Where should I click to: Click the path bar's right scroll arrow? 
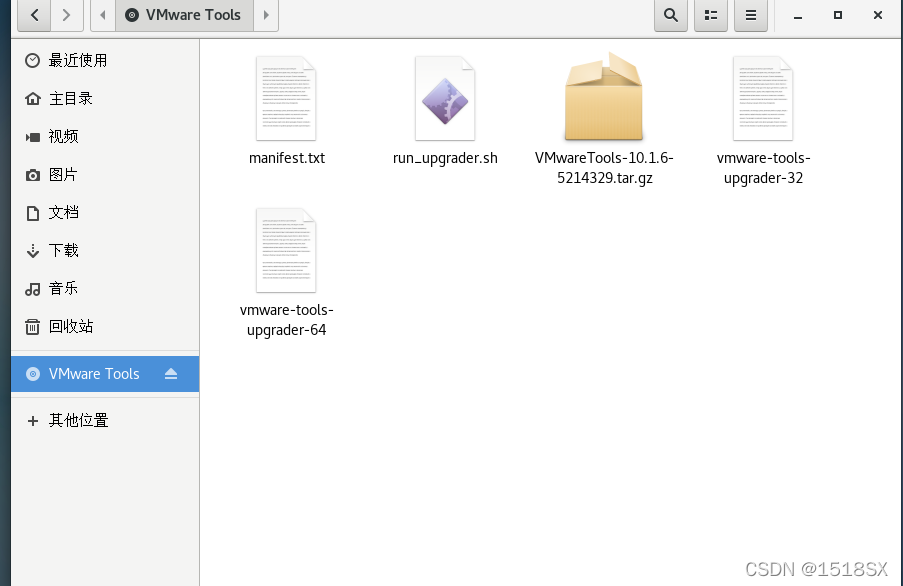pos(266,15)
